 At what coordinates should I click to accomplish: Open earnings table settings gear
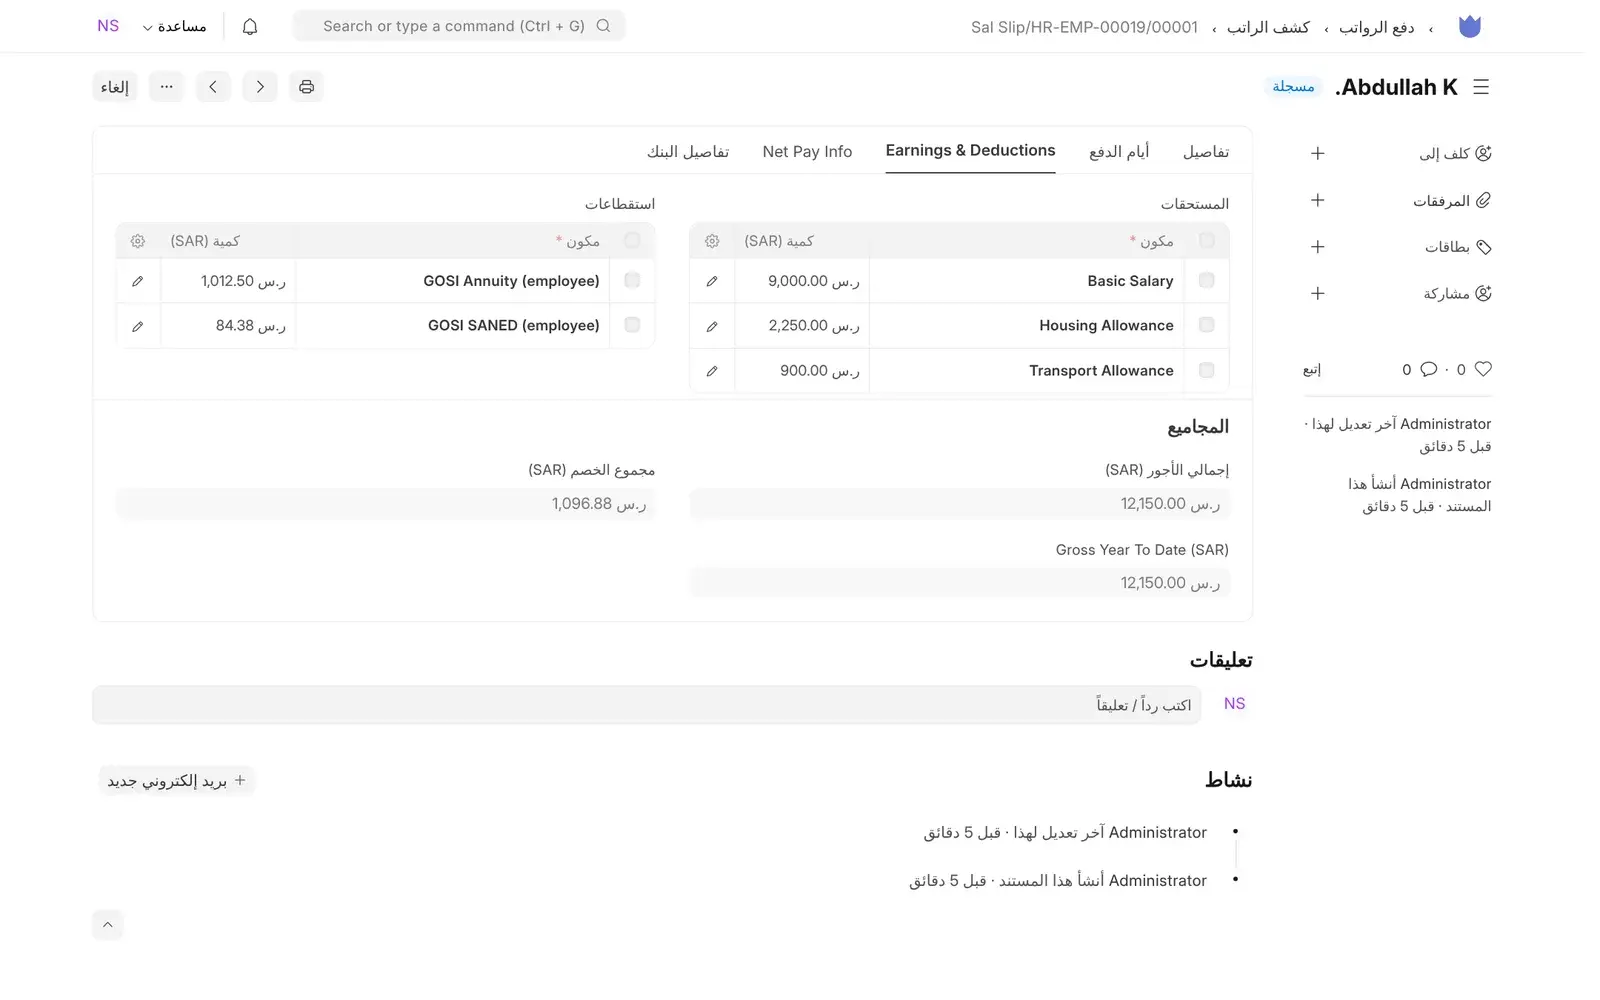click(712, 241)
